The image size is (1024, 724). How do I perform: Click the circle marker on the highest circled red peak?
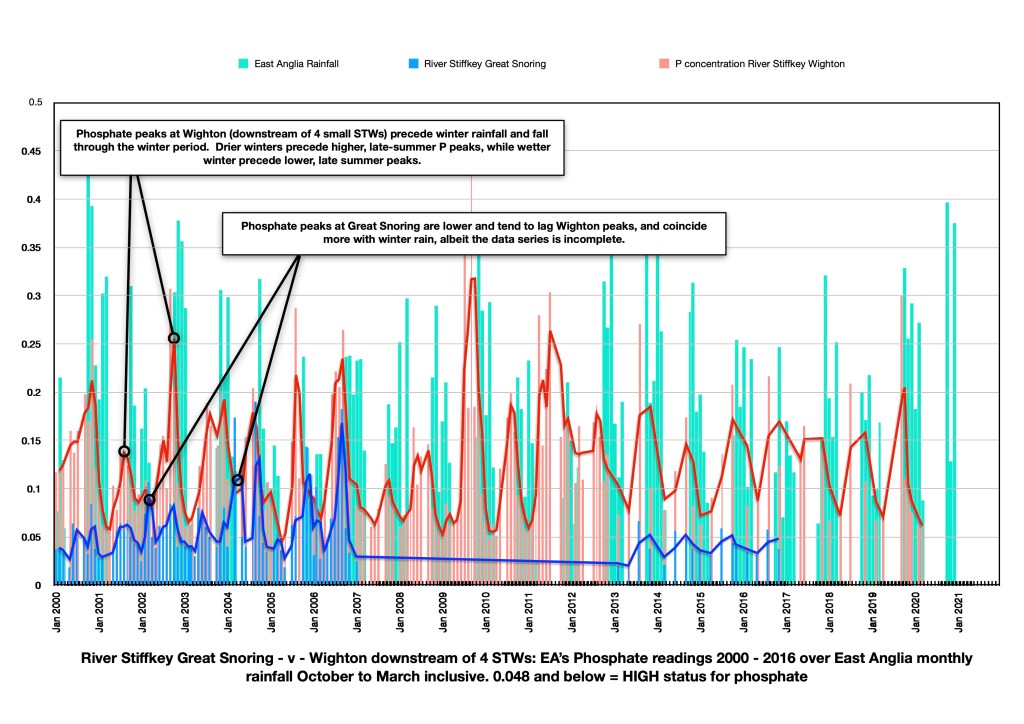click(x=174, y=338)
